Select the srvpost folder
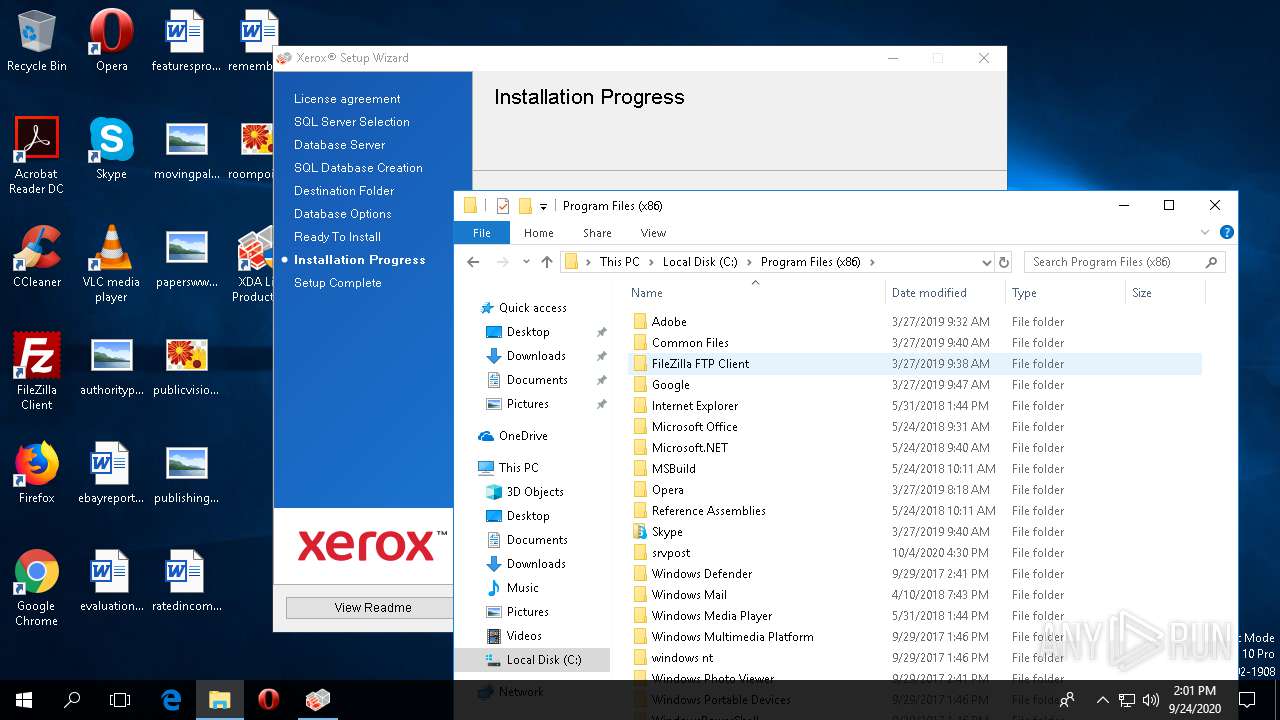 point(671,553)
